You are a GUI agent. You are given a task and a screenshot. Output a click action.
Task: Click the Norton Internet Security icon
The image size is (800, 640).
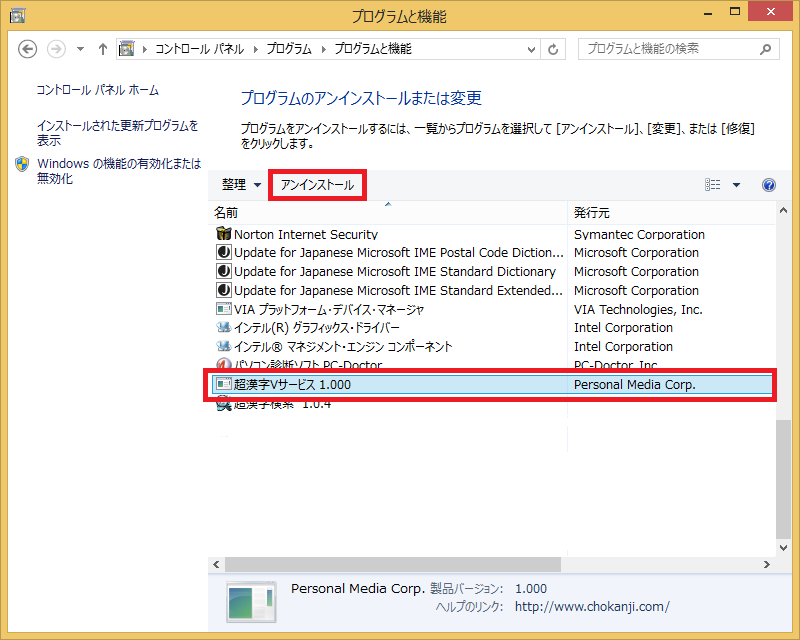point(224,234)
